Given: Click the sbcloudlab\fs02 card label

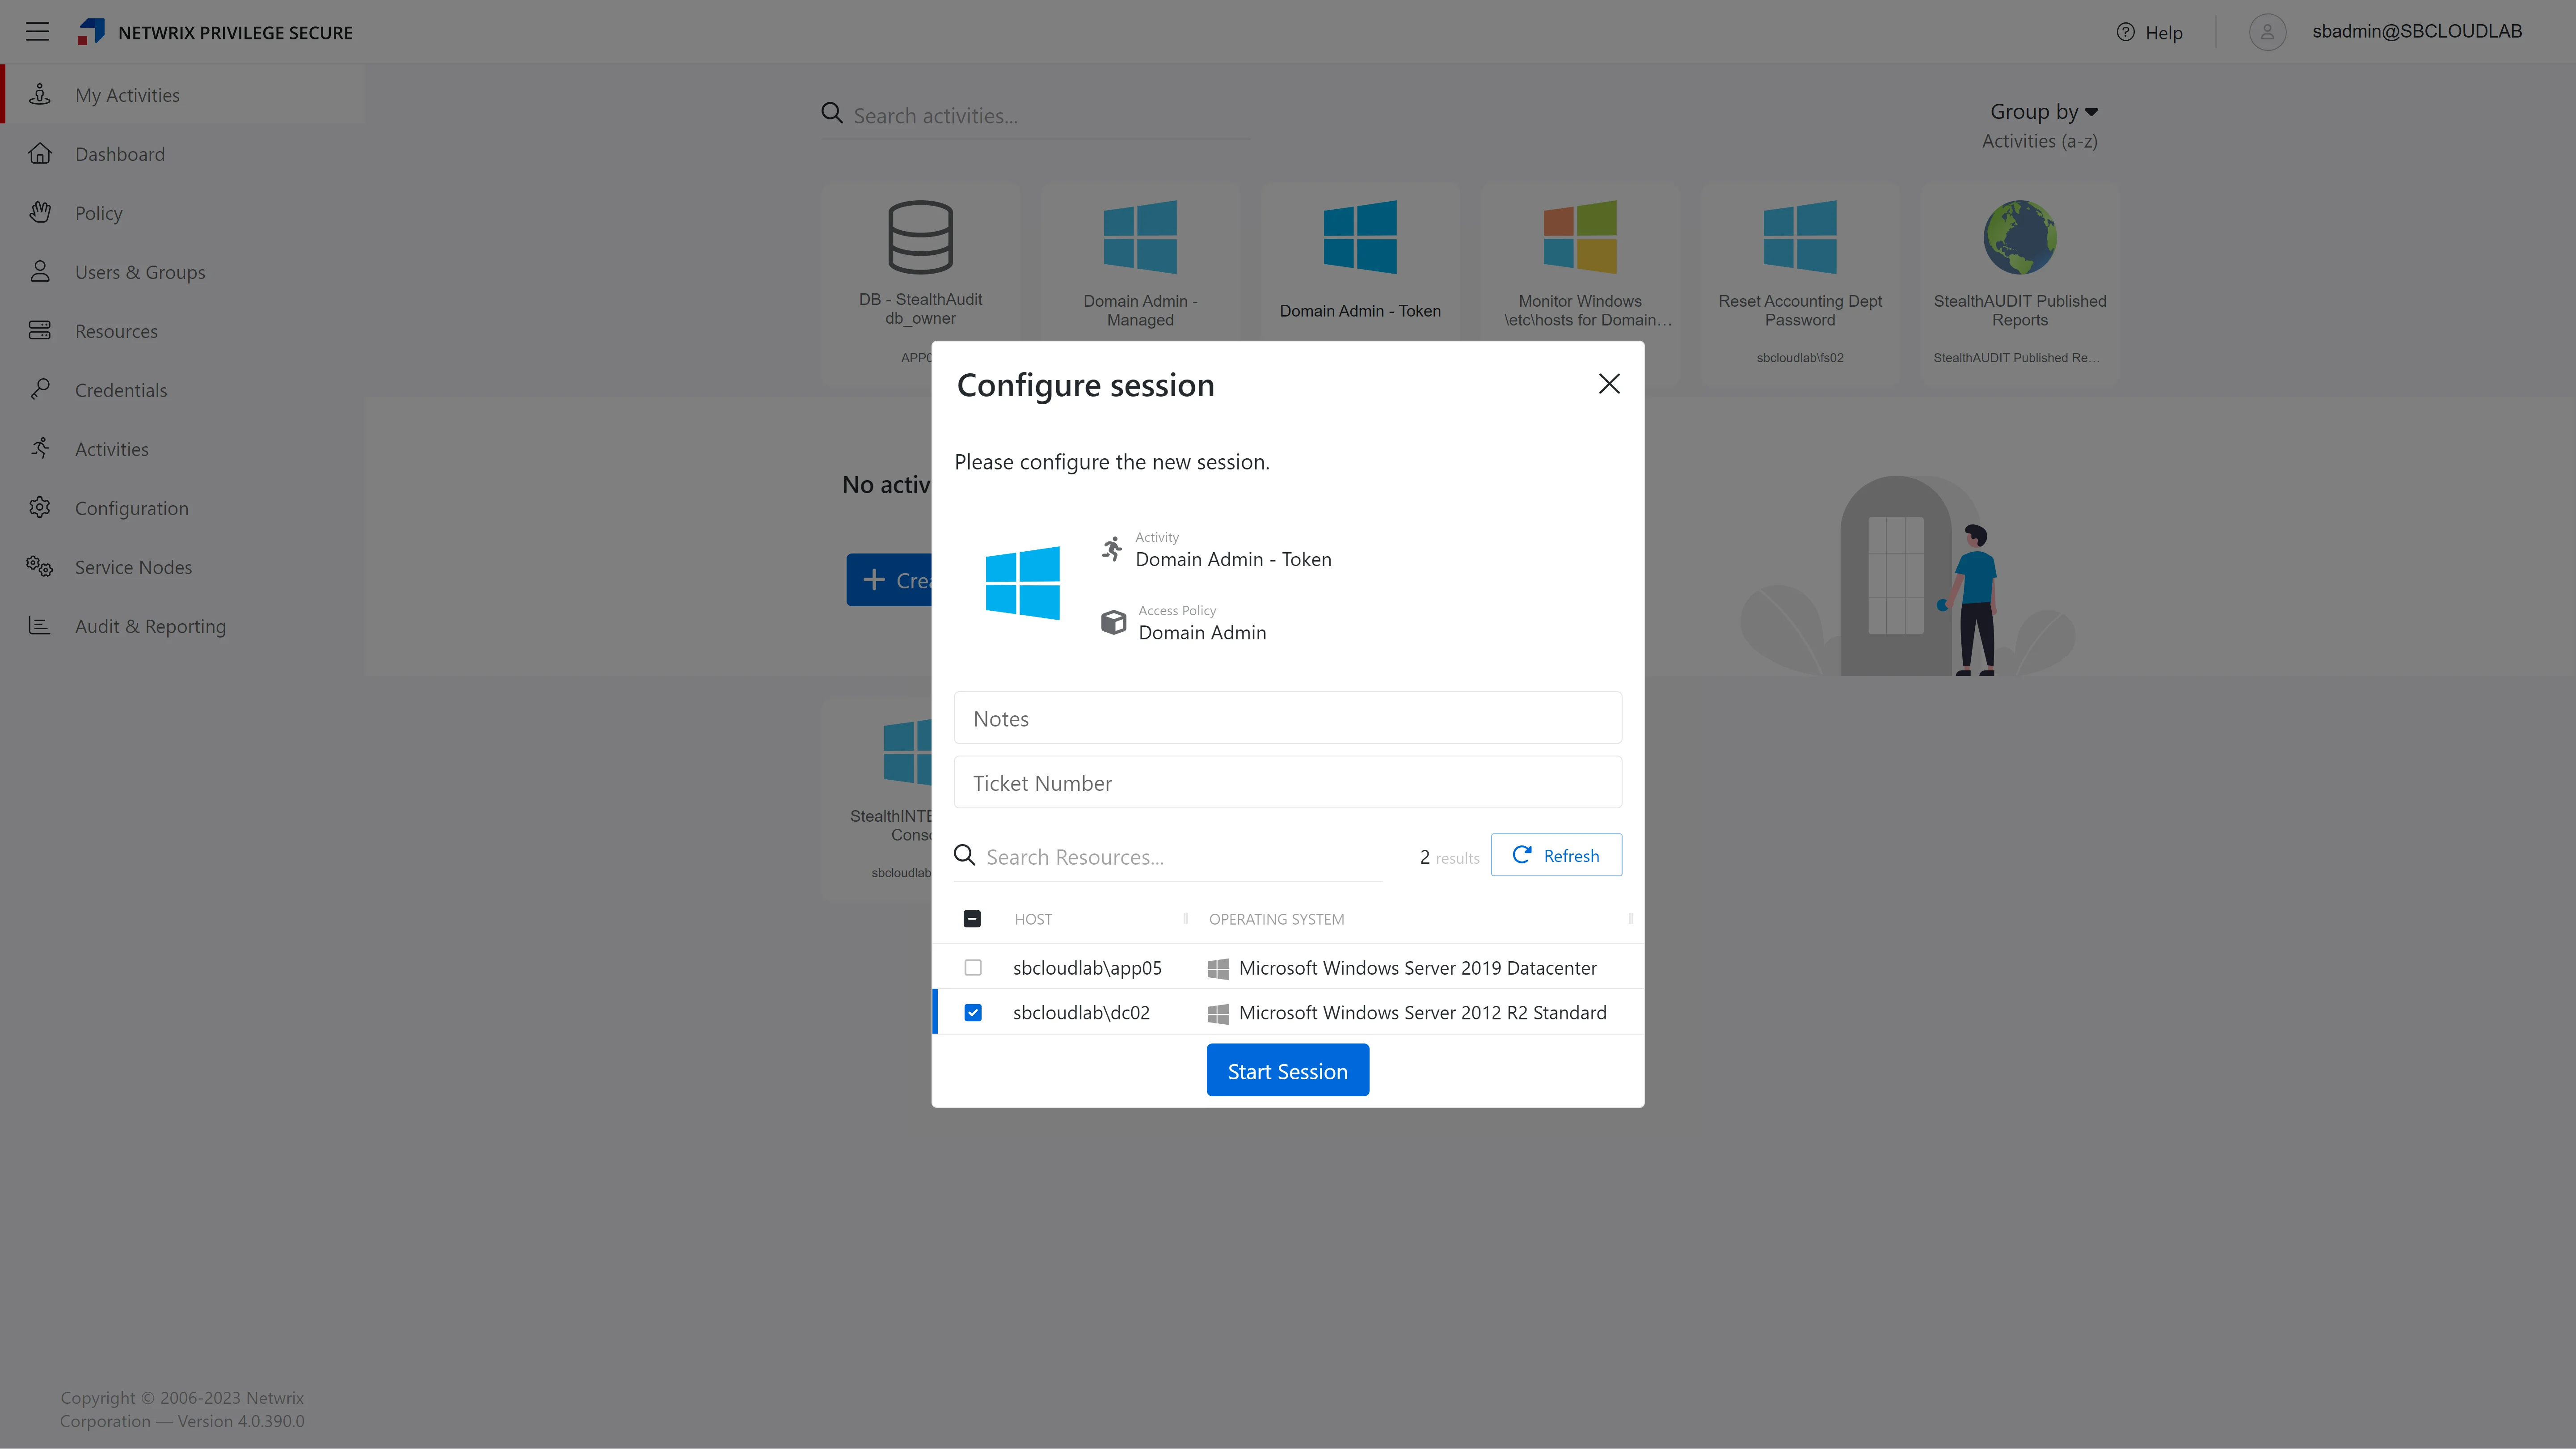Looking at the screenshot, I should click(1800, 358).
